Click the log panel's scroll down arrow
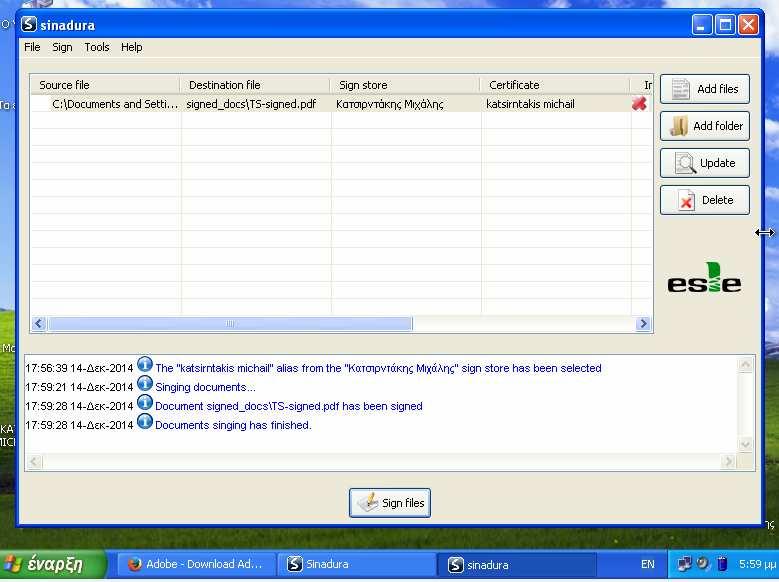Image resolution: width=779 pixels, height=582 pixels. tap(745, 444)
